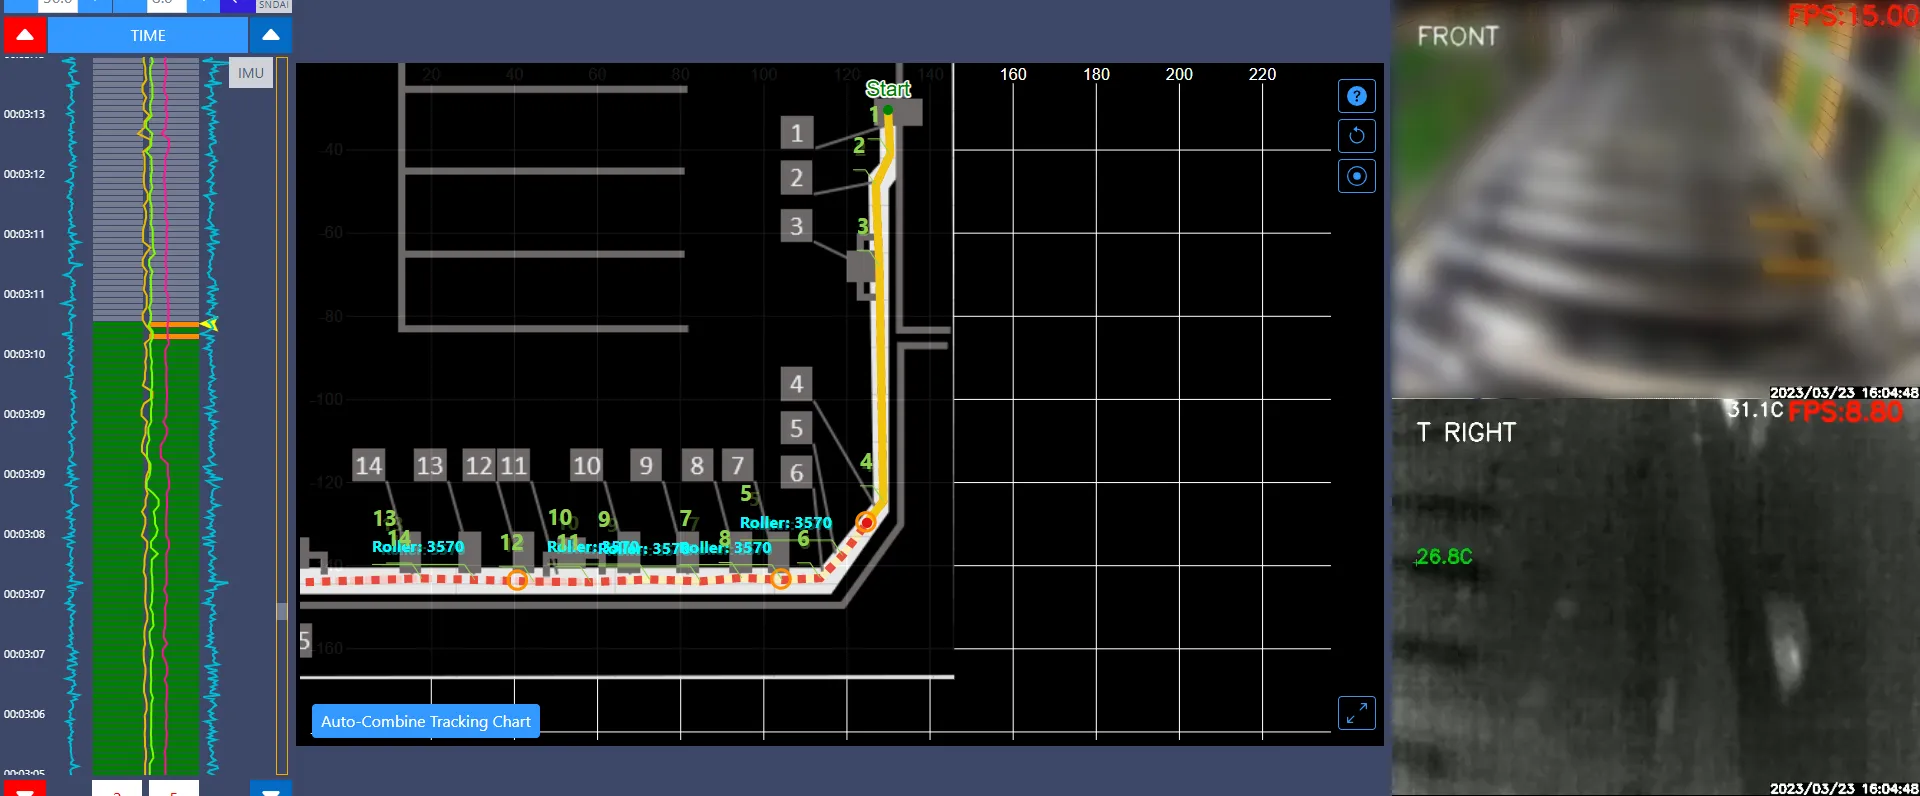Toggle the SNDAI button
This screenshot has width=1920, height=796.
click(x=272, y=5)
